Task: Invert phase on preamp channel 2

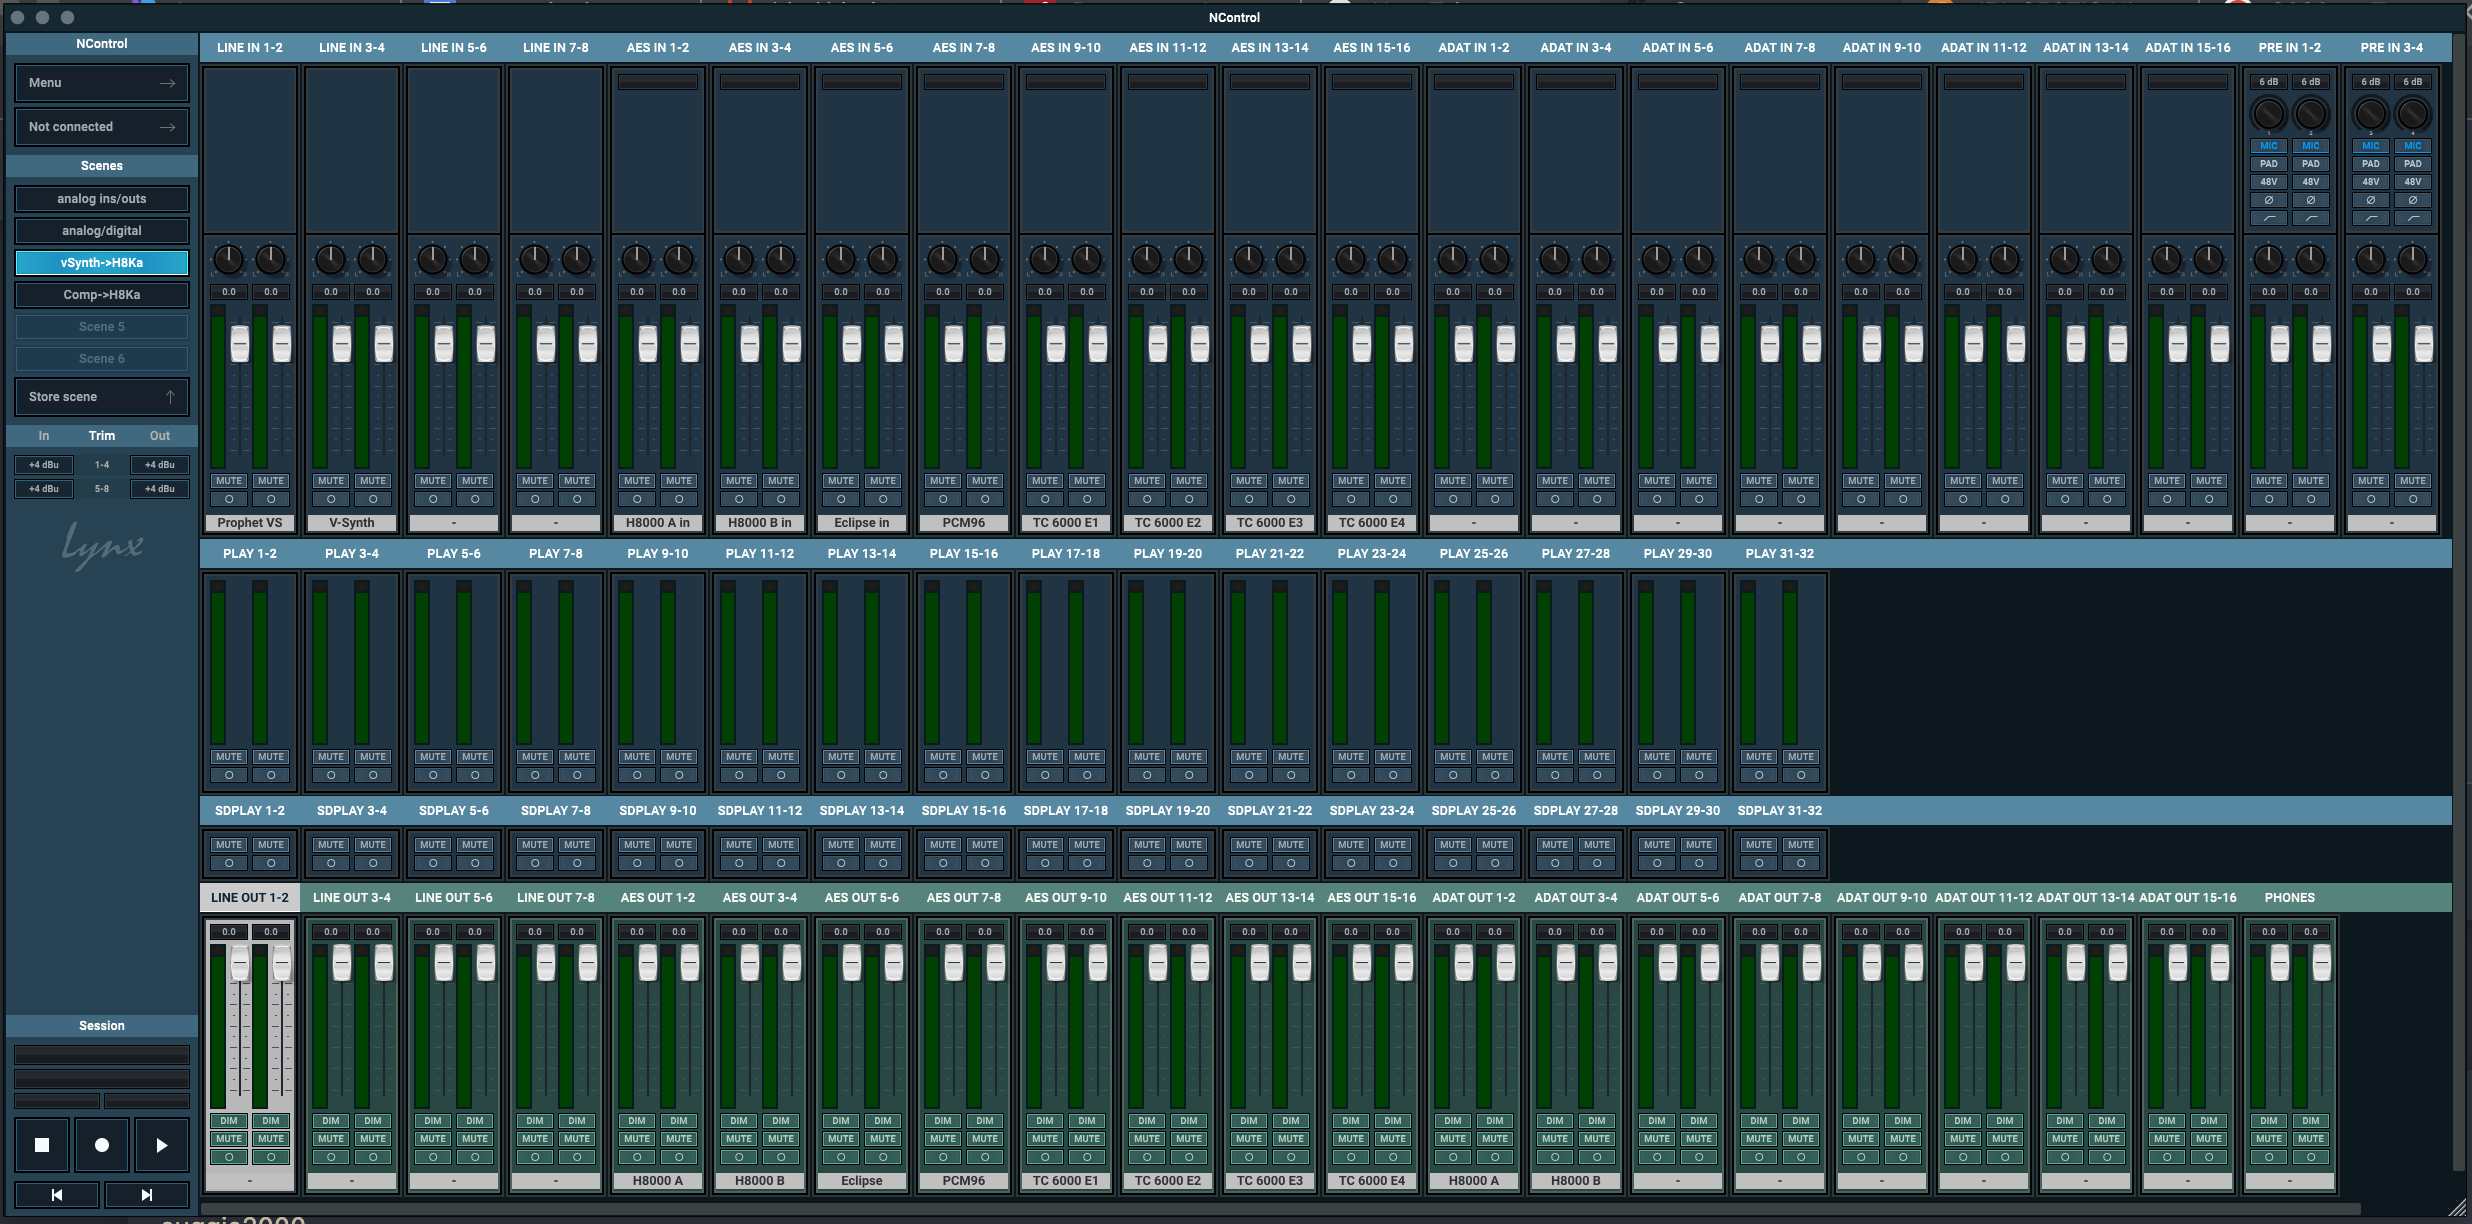Action: tap(2311, 200)
